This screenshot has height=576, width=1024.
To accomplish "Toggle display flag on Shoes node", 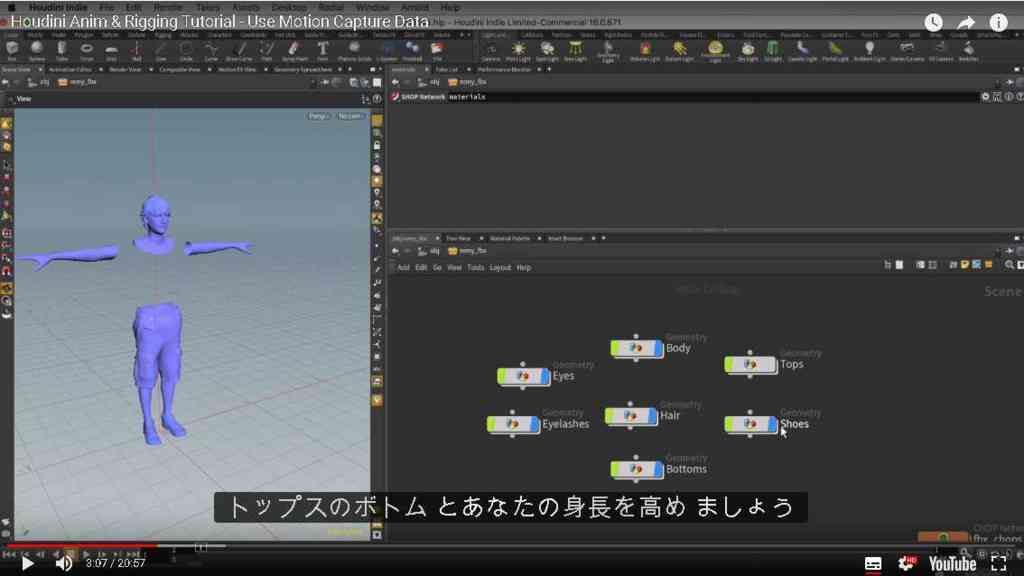I will pyautogui.click(x=772, y=424).
